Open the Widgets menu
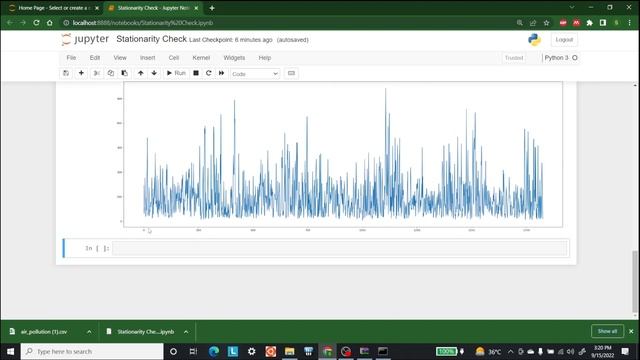This screenshot has width=640, height=360. [x=234, y=58]
